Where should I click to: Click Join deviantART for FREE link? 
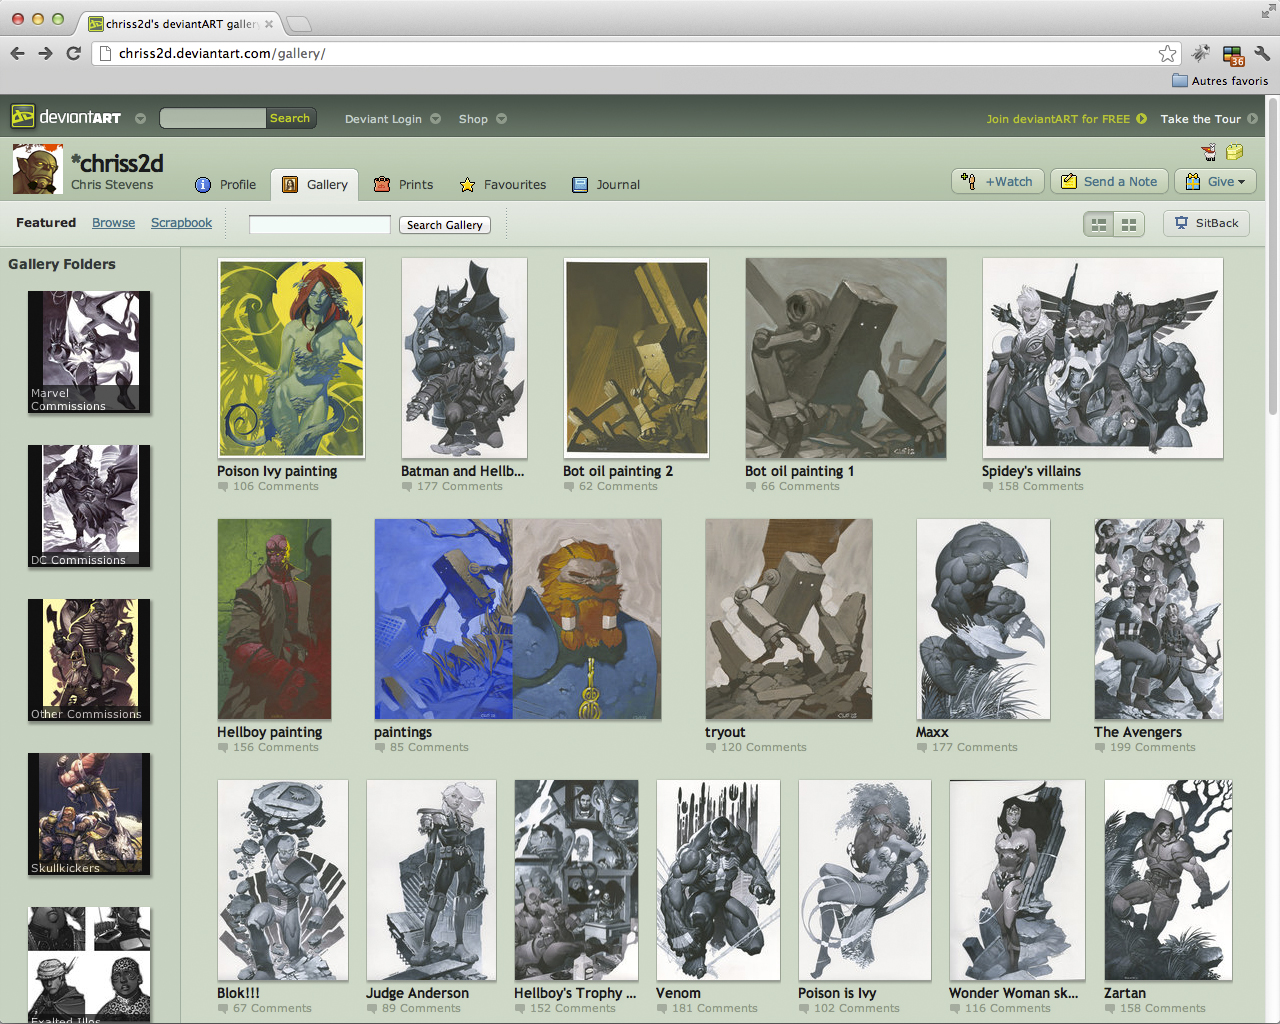click(x=1058, y=119)
